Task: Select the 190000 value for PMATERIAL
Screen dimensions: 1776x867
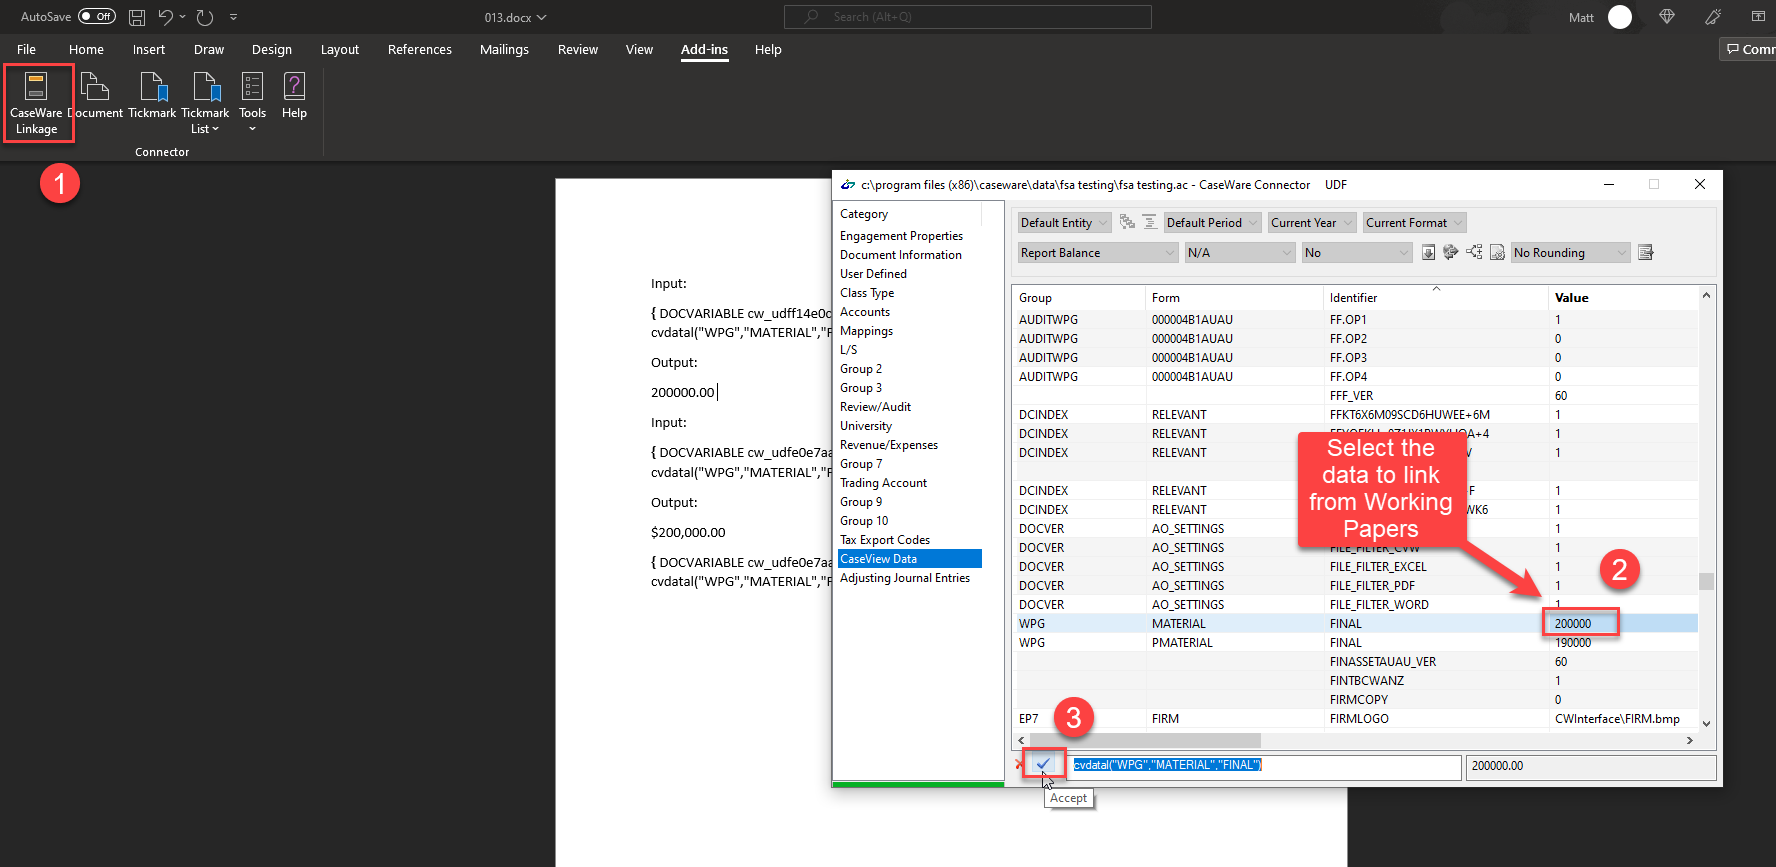Action: pyautogui.click(x=1573, y=642)
